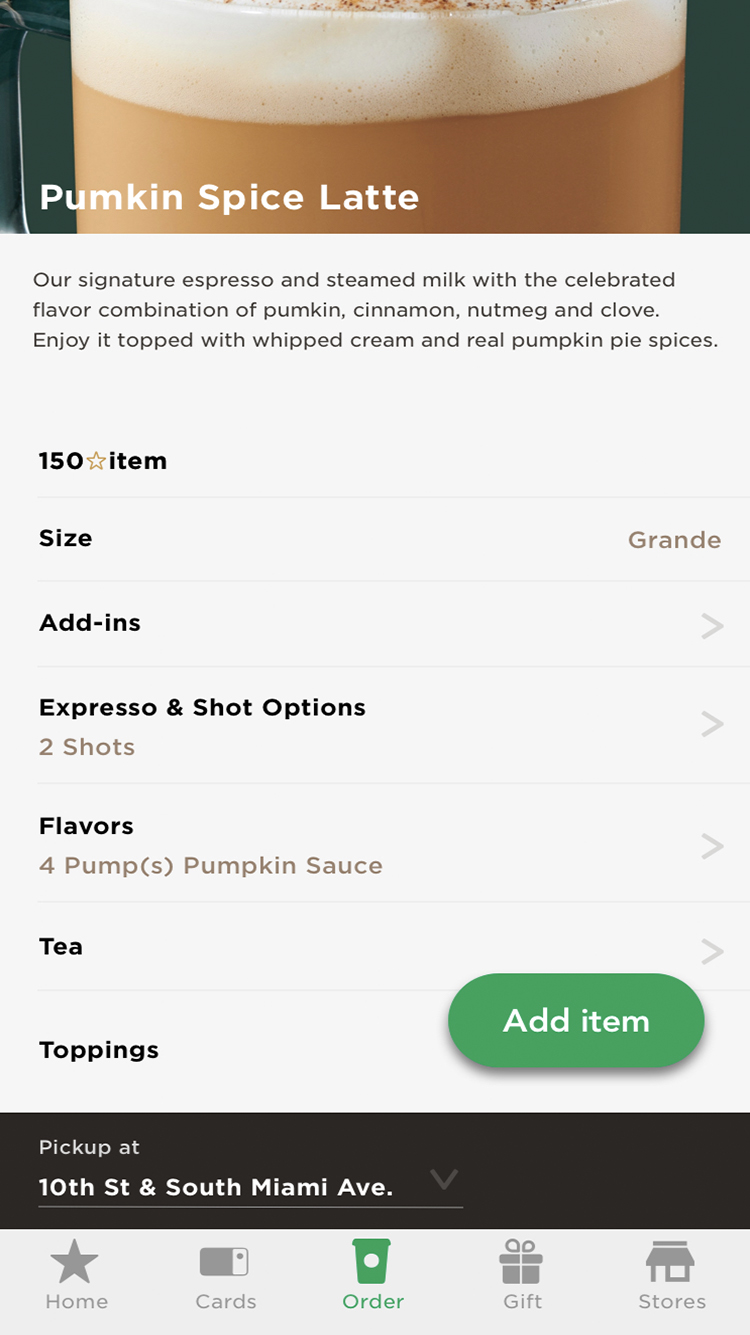Tap the Home star icon
This screenshot has width=750, height=1335.
pos(75,1262)
